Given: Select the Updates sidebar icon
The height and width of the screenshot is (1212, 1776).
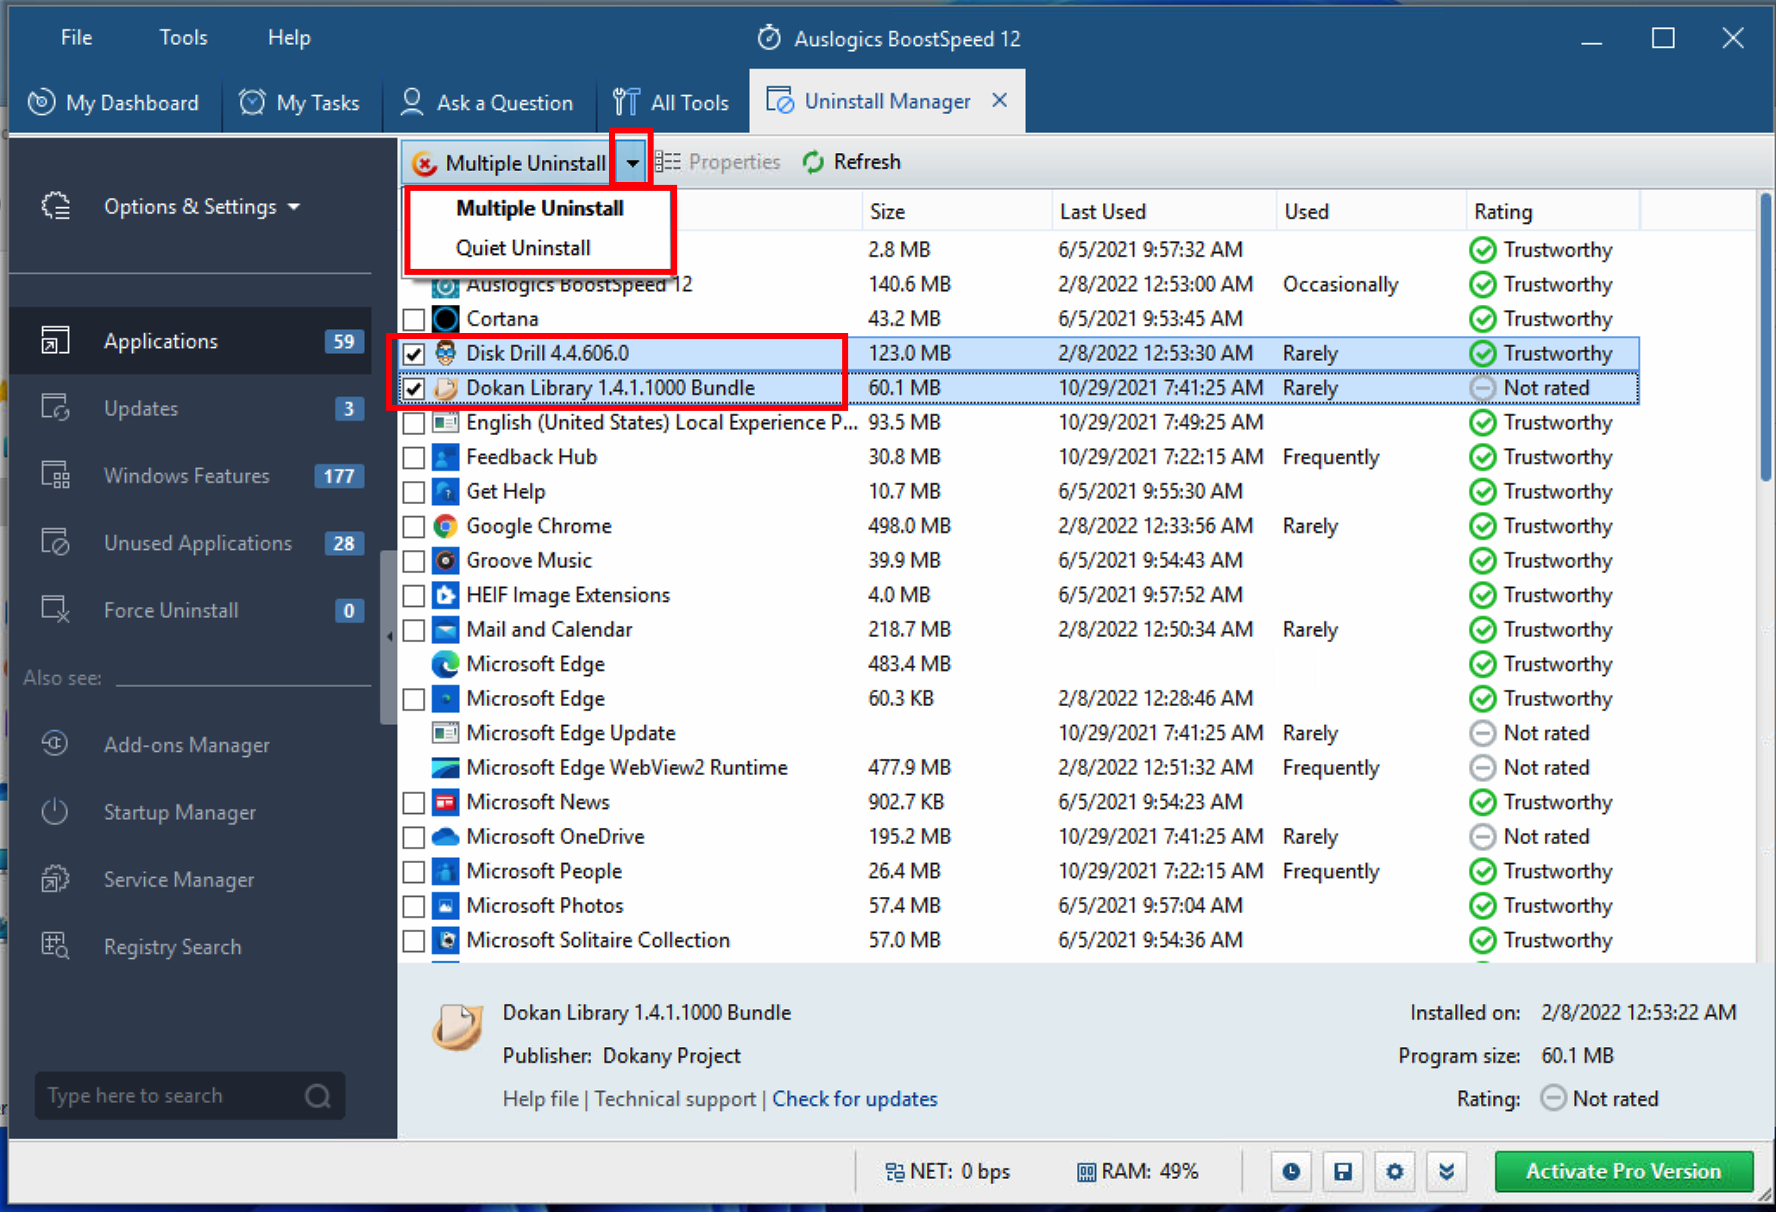Looking at the screenshot, I should pos(55,408).
